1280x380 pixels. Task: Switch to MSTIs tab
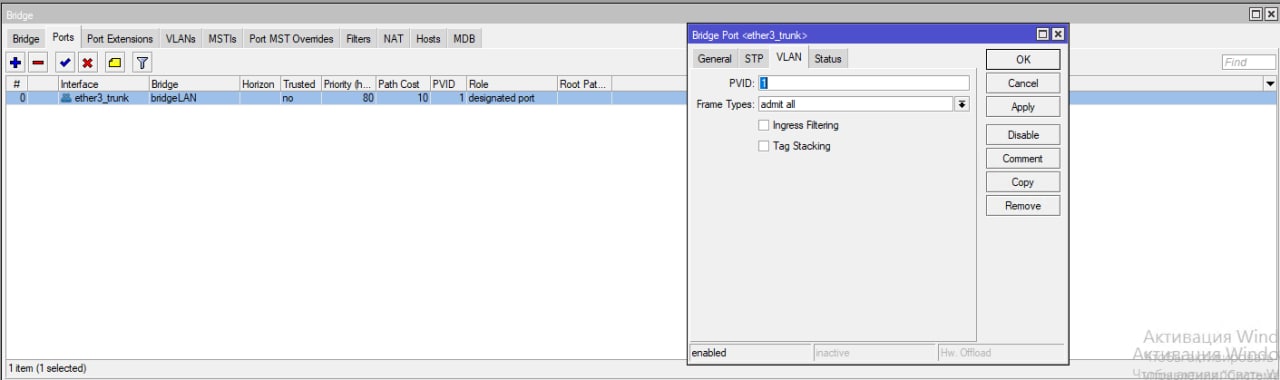coord(222,39)
